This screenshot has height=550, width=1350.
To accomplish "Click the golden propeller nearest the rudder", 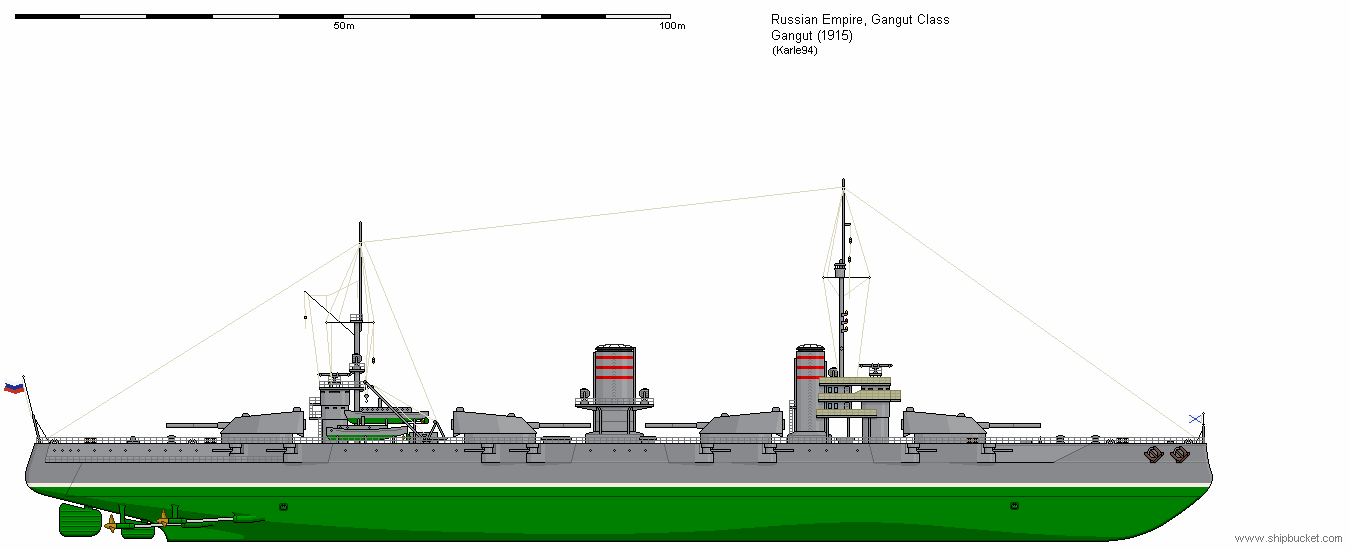I will pos(110,522).
